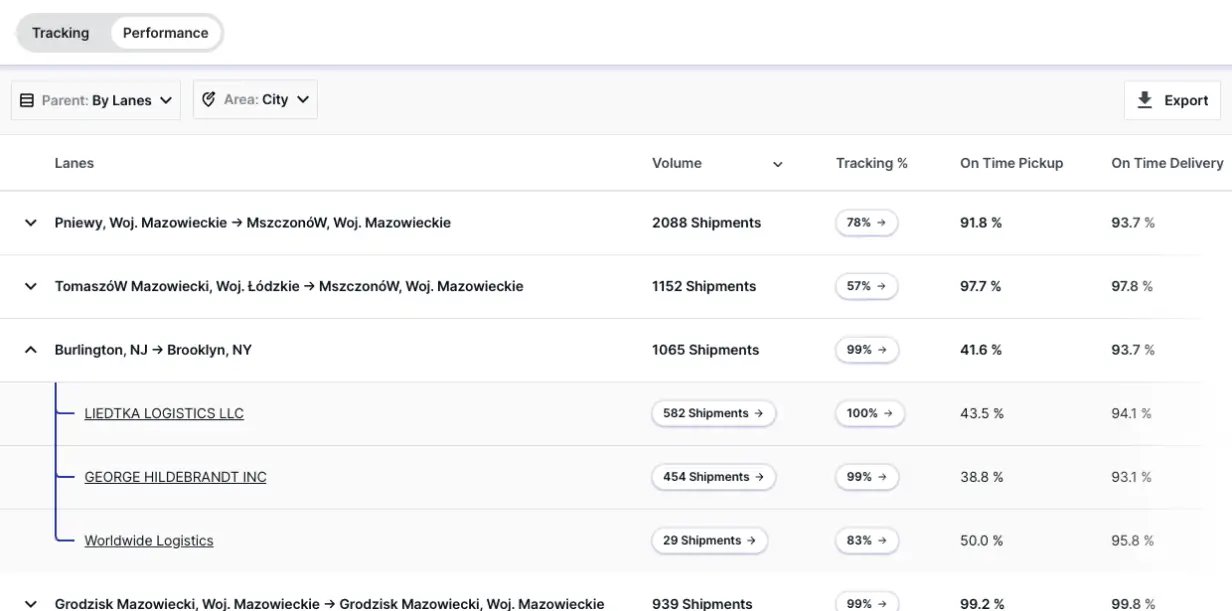This screenshot has width=1232, height=611.
Task: Expand the Grodzisk Mazowiecki lane row
Action: click(30, 603)
